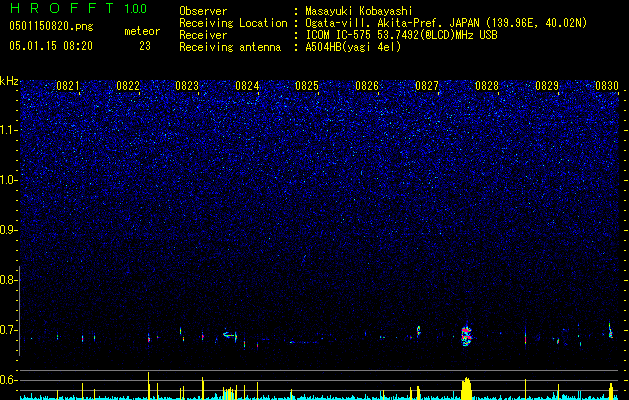Click the Receiver field label
The image size is (629, 400).
(x=203, y=35)
